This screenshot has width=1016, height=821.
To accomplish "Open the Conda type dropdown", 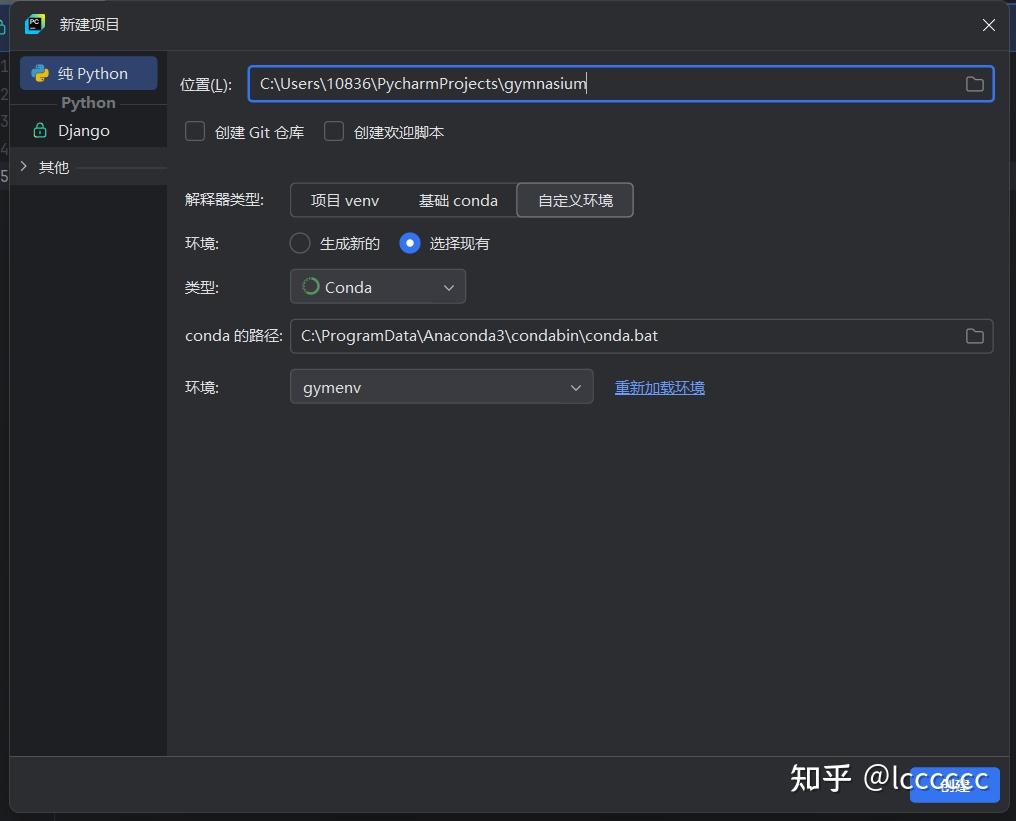I will click(x=378, y=286).
